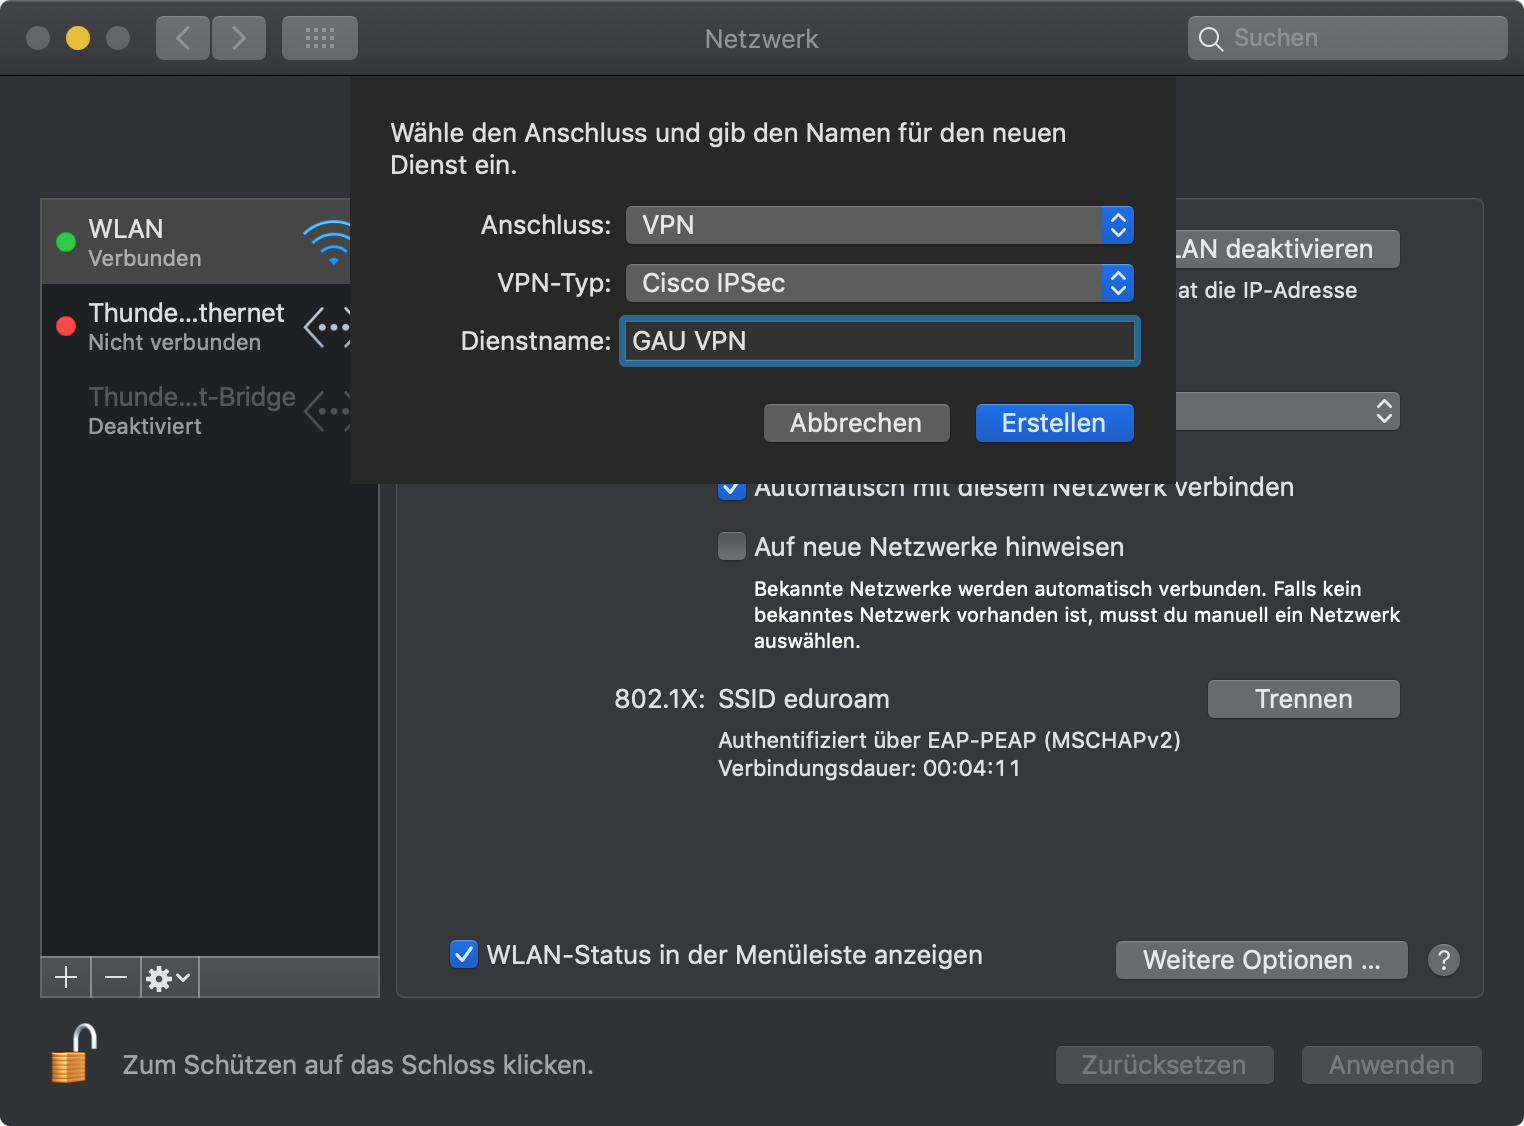The height and width of the screenshot is (1126, 1524).
Task: Focus the Suchen search field
Action: coord(1347,38)
